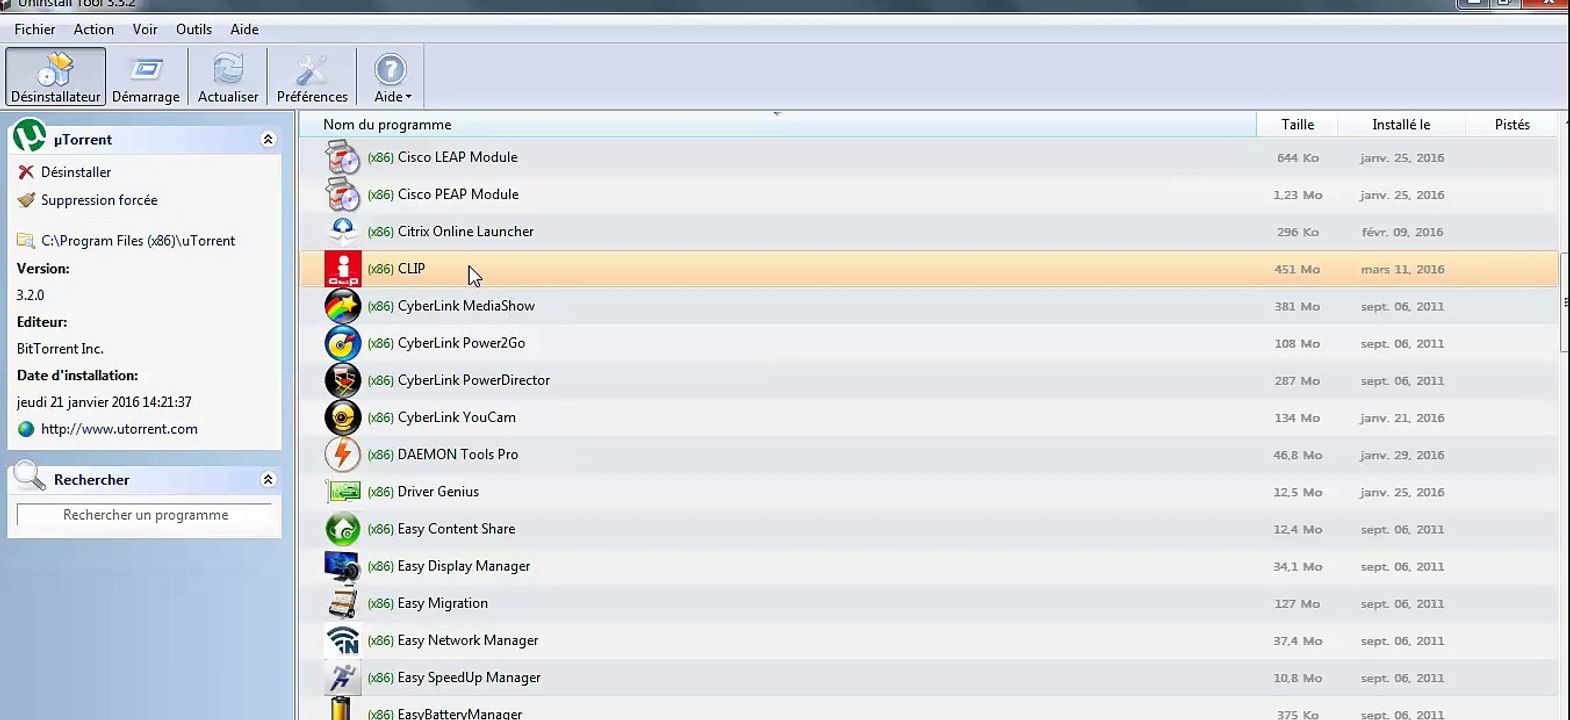The image size is (1570, 720).
Task: Click Désinstaller for µTorrent
Action: pos(76,172)
